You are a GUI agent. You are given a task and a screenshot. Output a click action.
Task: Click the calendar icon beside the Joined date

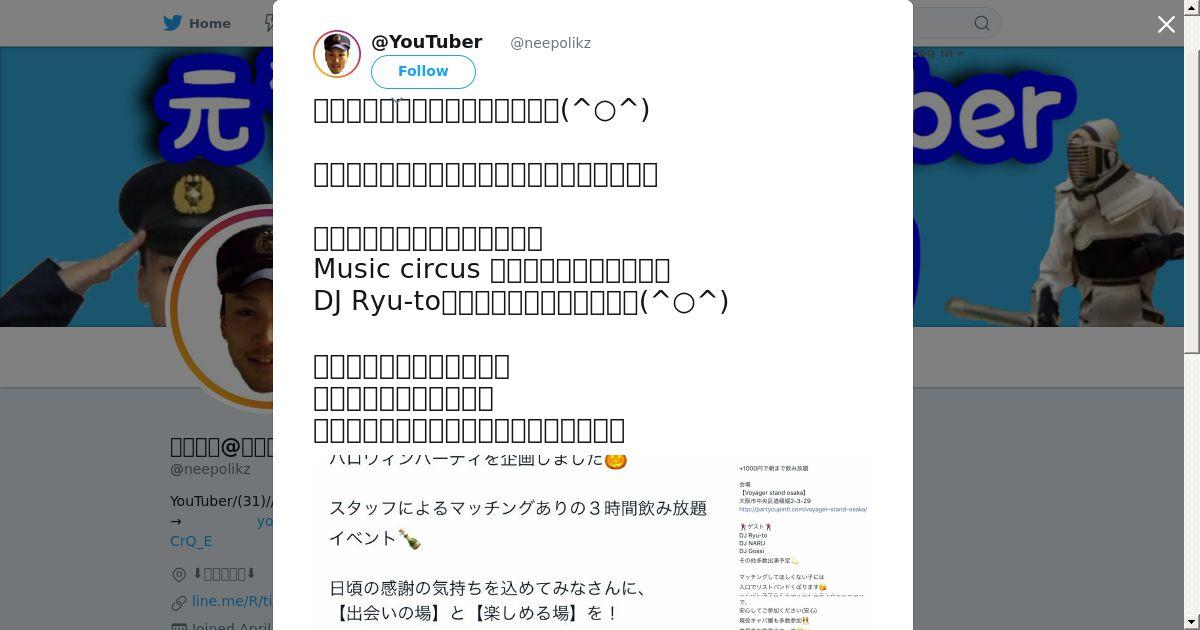[179, 627]
